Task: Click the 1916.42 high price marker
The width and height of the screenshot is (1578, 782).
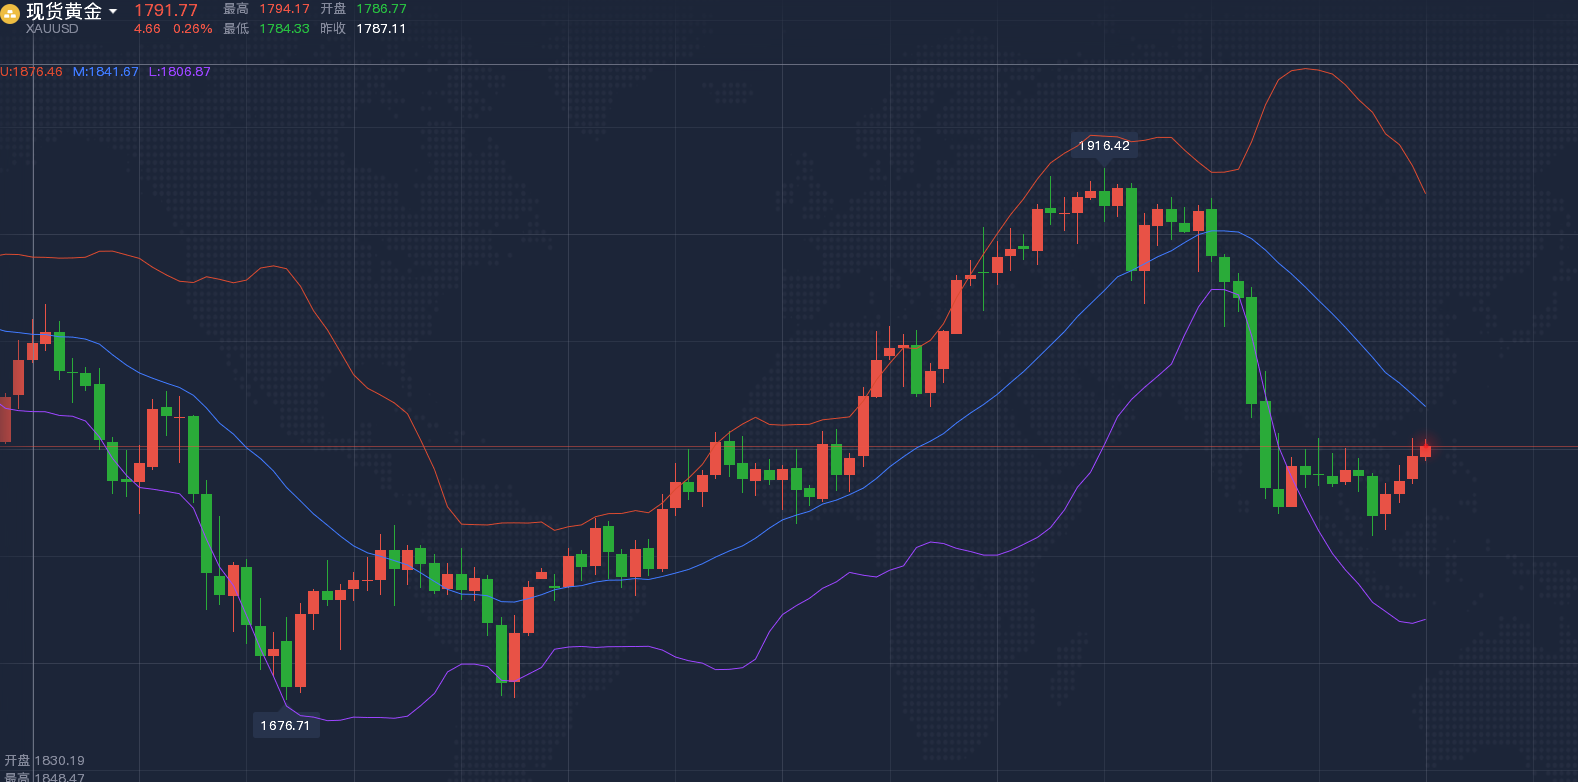Action: (1104, 146)
